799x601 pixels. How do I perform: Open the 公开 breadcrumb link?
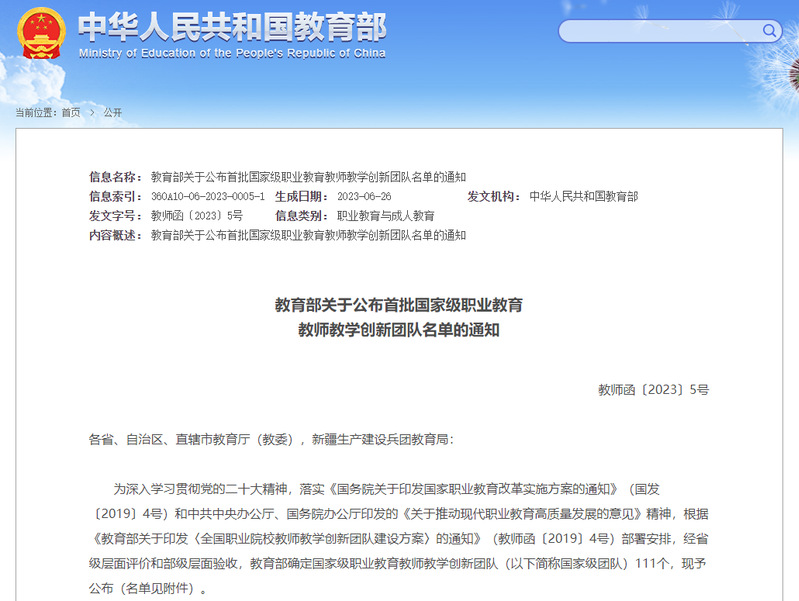pyautogui.click(x=113, y=113)
